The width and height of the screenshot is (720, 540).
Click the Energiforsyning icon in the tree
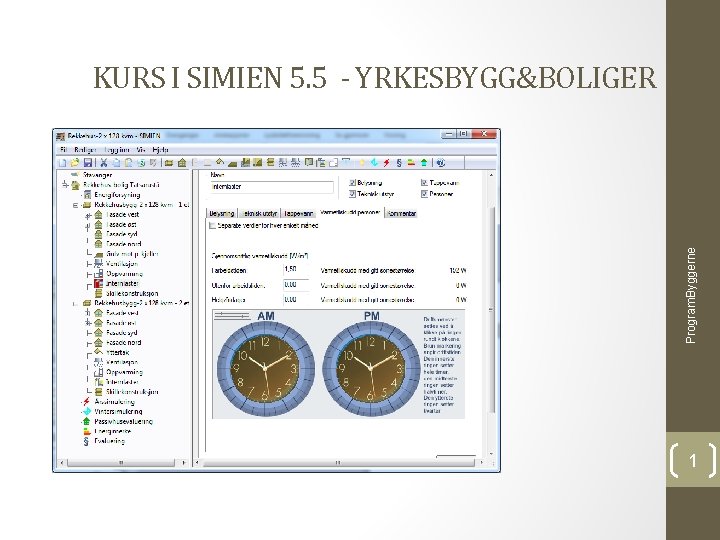[x=87, y=195]
